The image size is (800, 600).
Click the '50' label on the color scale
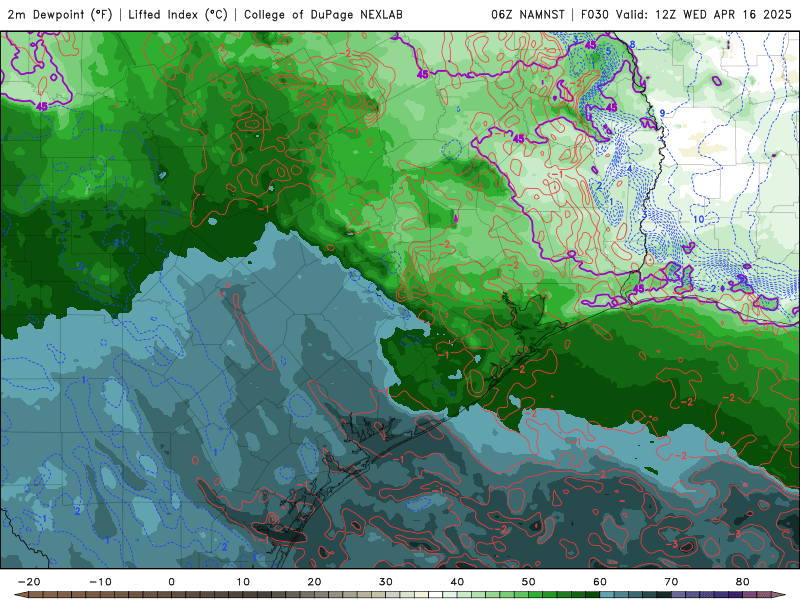click(x=529, y=582)
